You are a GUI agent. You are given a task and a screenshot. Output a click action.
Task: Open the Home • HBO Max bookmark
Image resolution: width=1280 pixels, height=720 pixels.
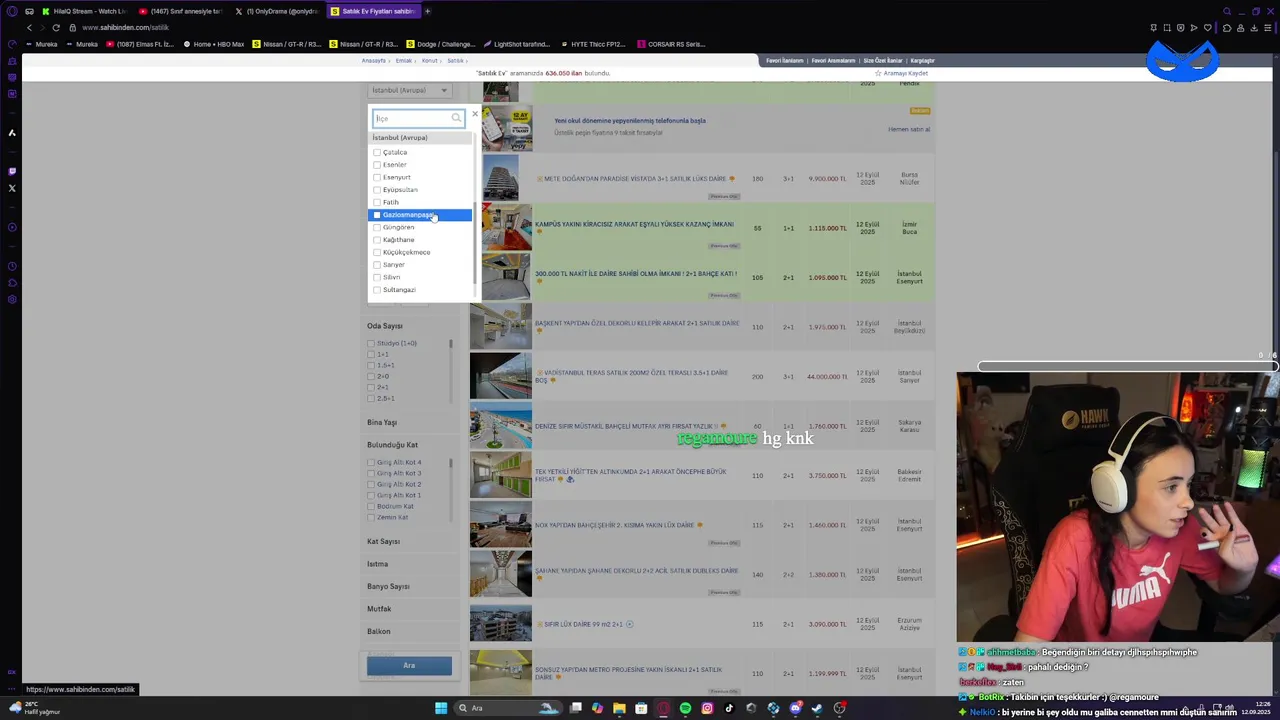point(214,44)
